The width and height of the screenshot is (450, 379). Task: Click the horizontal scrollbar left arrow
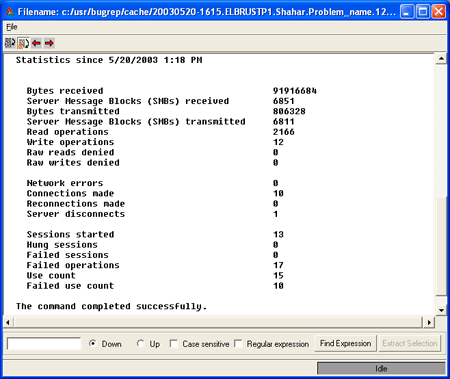pyautogui.click(x=8, y=322)
